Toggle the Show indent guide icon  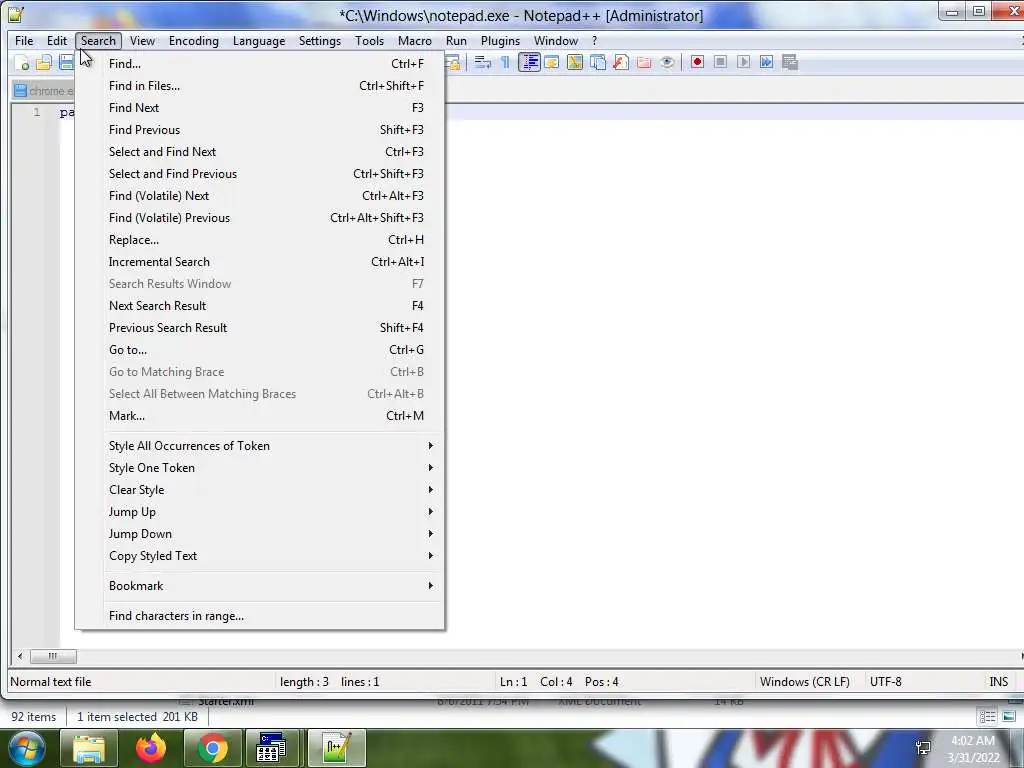(529, 63)
